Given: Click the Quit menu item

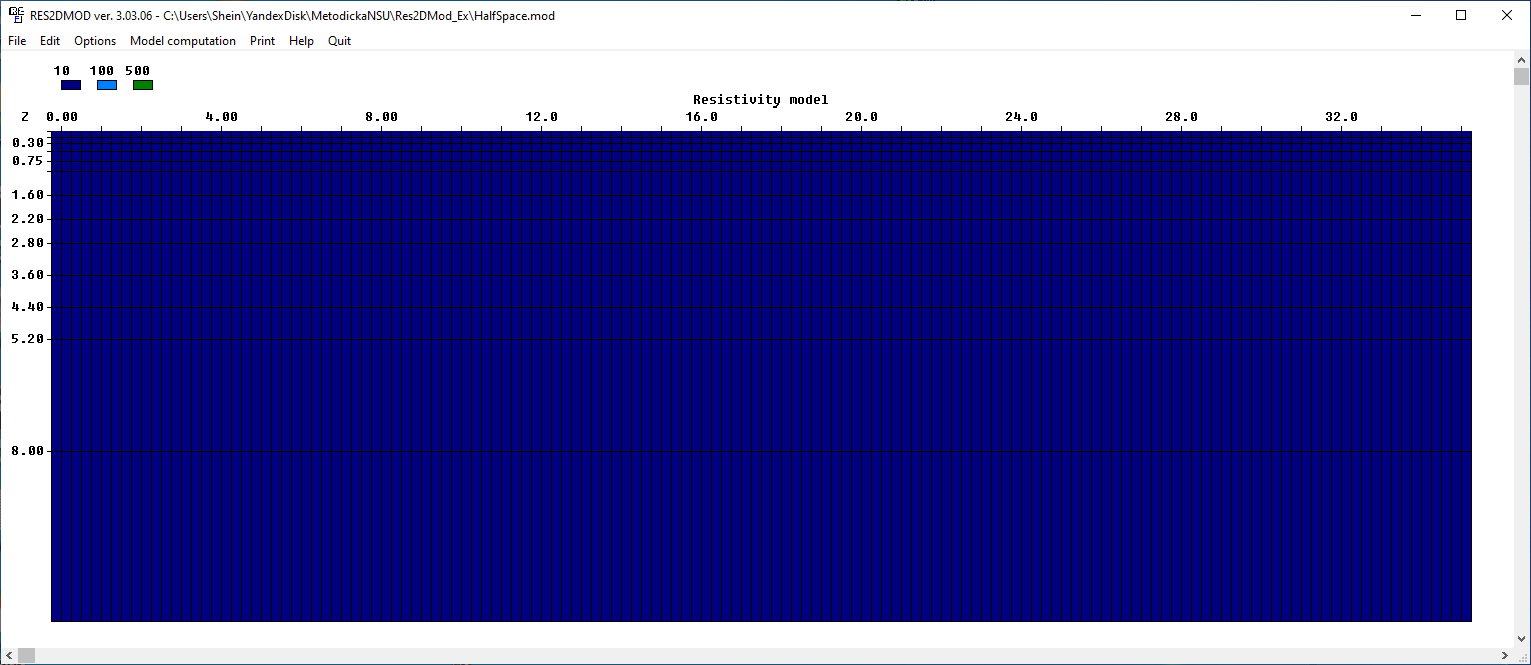Looking at the screenshot, I should tap(340, 41).
